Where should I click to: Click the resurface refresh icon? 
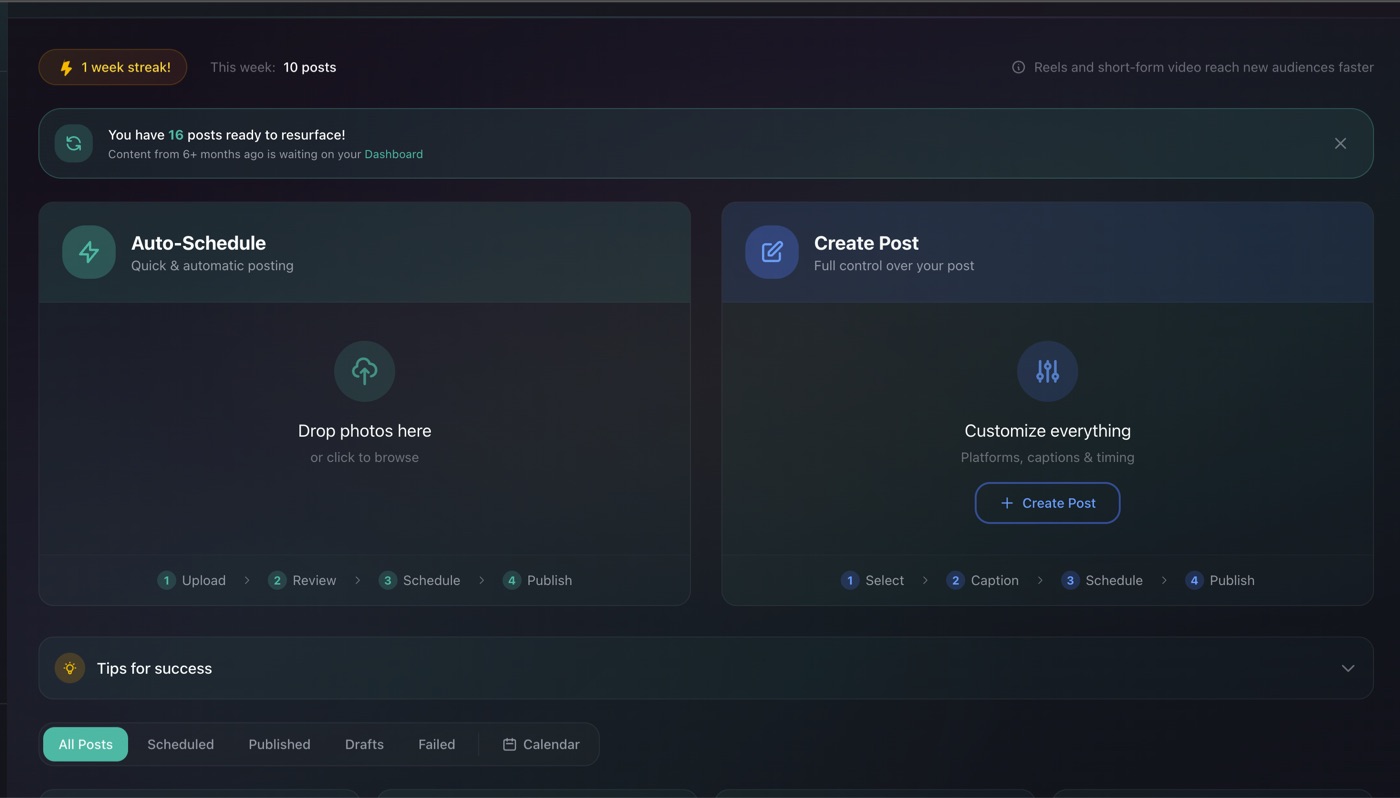[x=73, y=142]
